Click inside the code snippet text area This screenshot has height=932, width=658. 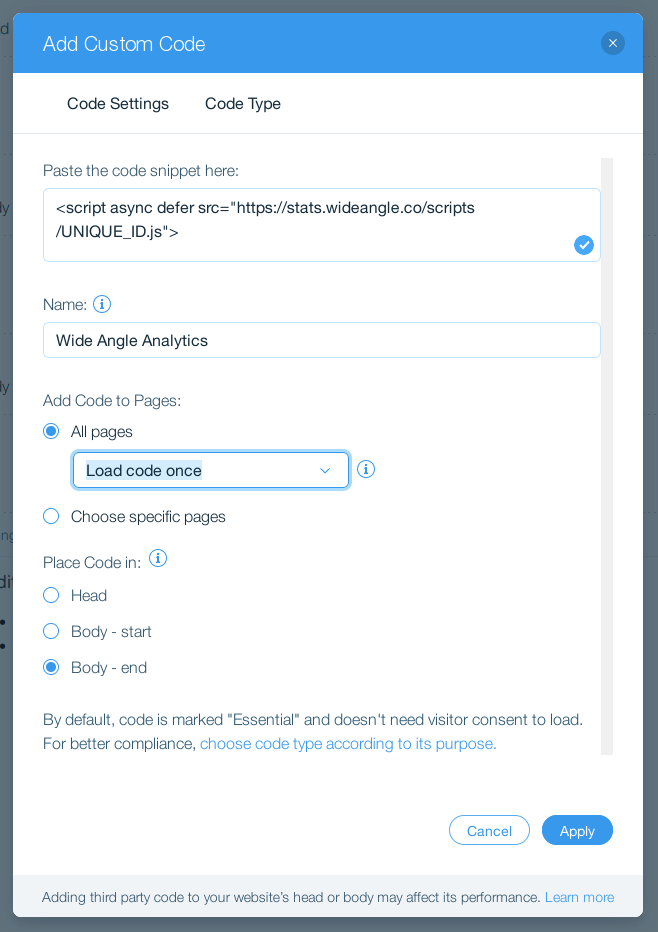[322, 225]
